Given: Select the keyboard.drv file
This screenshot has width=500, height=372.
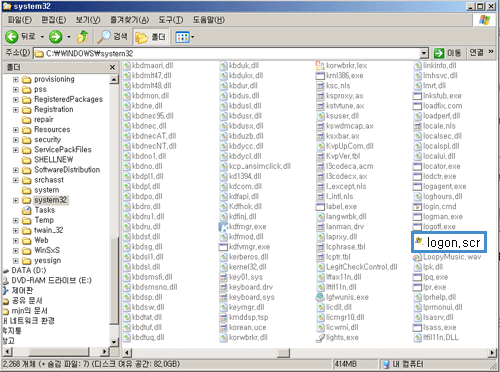Looking at the screenshot, I should coord(251,287).
